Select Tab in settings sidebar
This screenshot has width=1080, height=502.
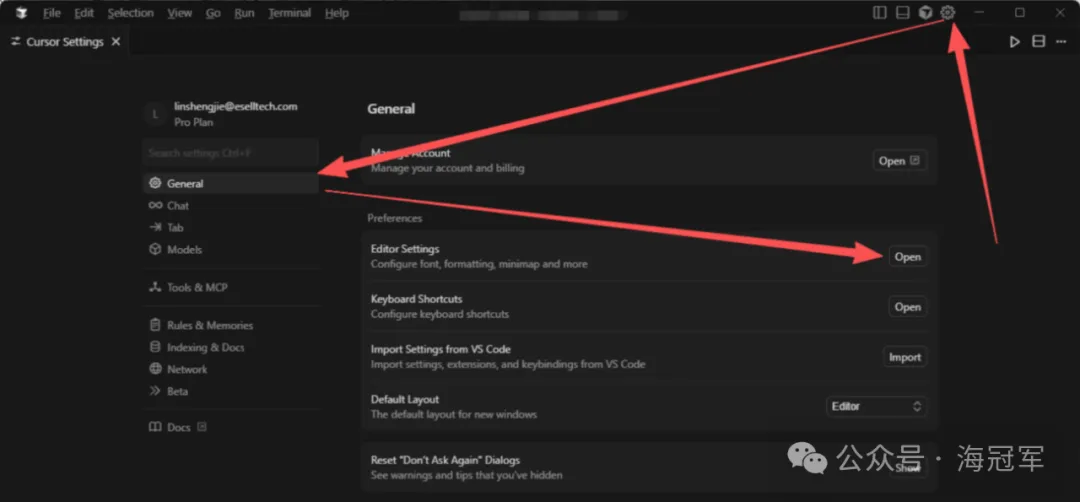231,228
